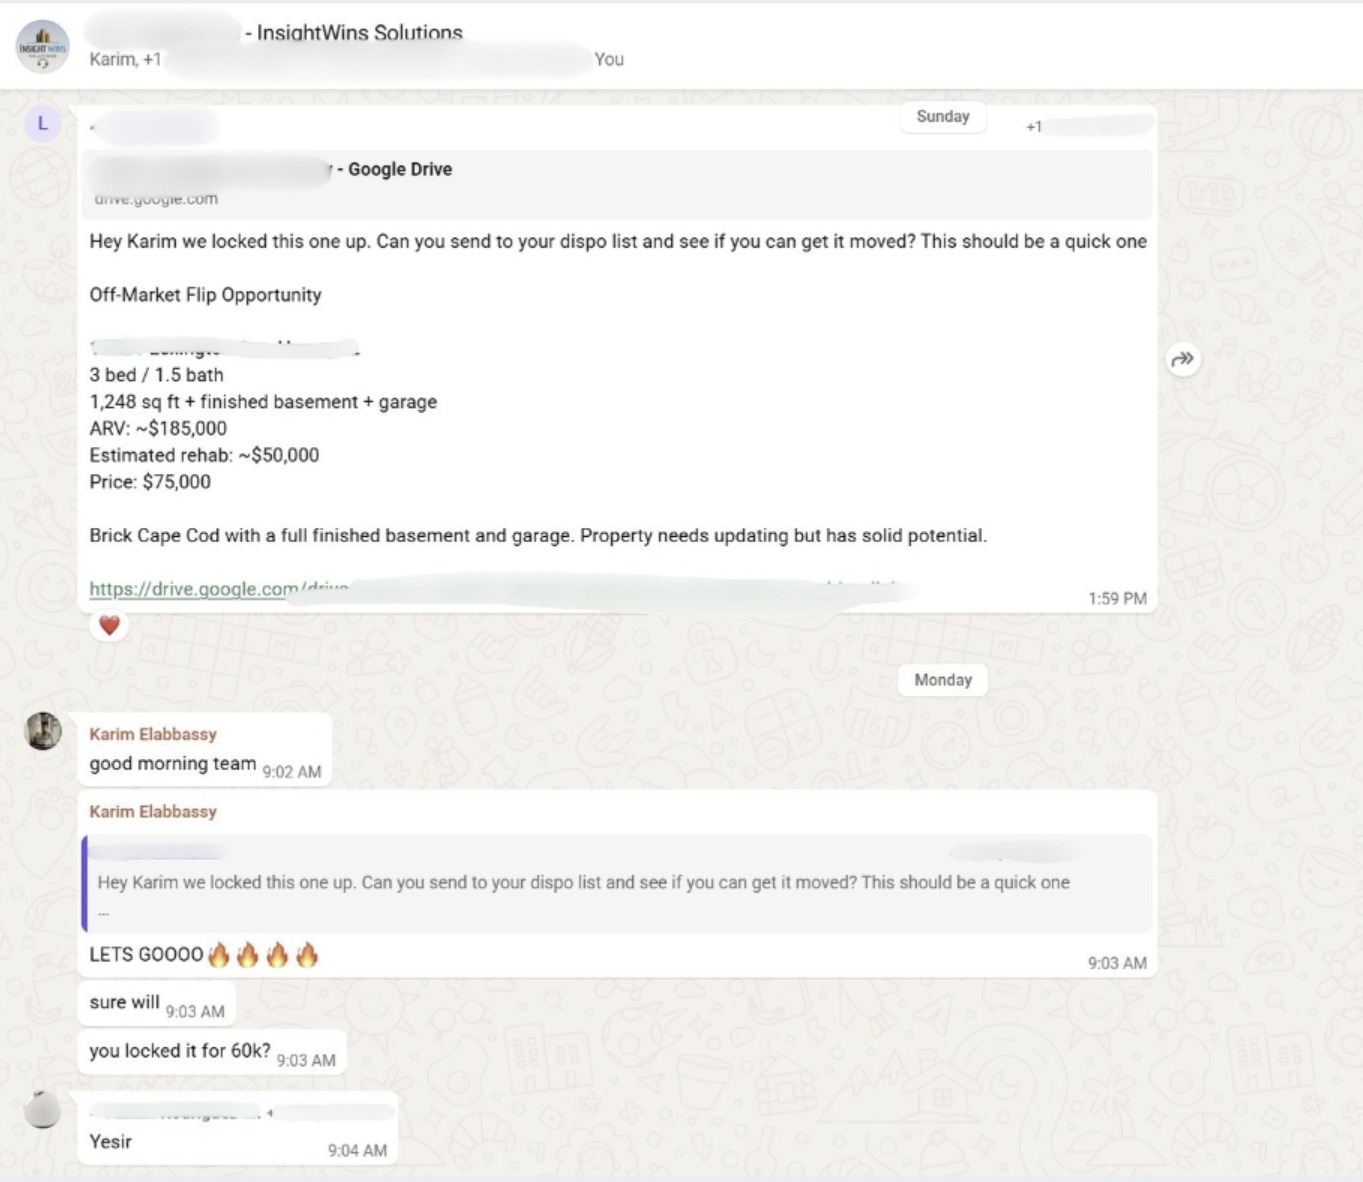Click Karim Elabbassy name above good morning

tap(153, 734)
